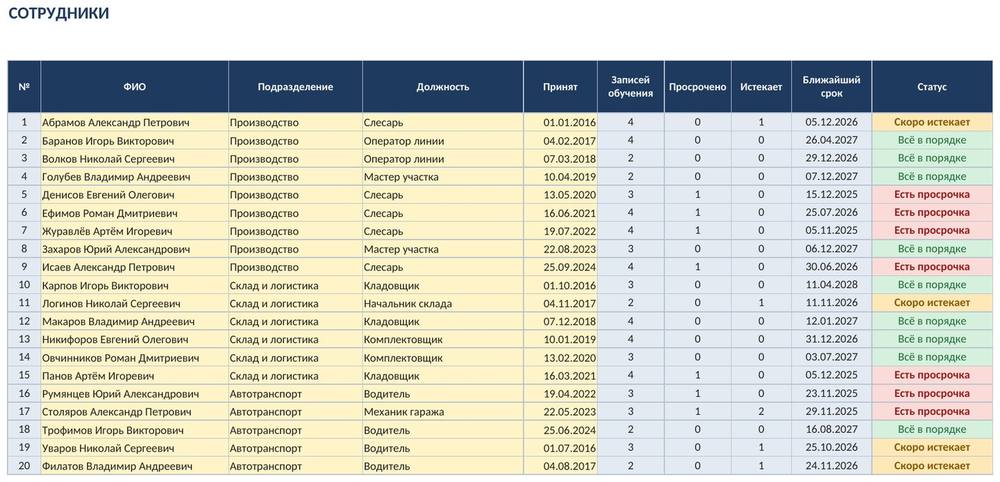Viewport: 1000px width, 482px height.
Task: Select the Статус column header
Action: click(932, 87)
